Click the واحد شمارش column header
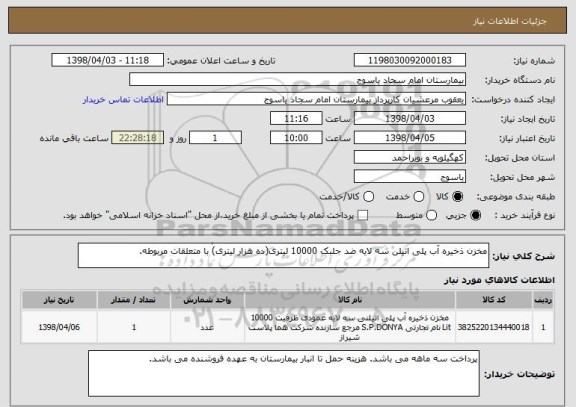The width and height of the screenshot is (576, 407). 207,300
